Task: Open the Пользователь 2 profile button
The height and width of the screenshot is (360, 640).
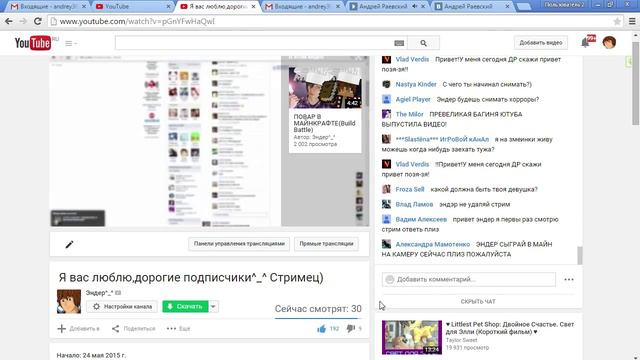Action: [x=564, y=4]
